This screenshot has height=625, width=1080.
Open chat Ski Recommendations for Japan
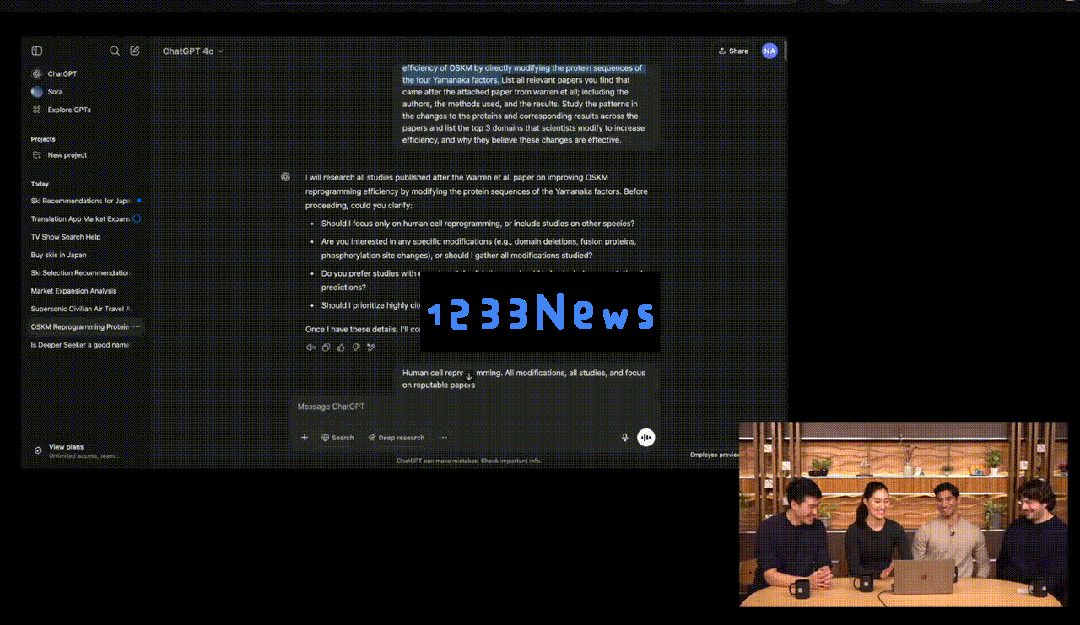pos(80,201)
